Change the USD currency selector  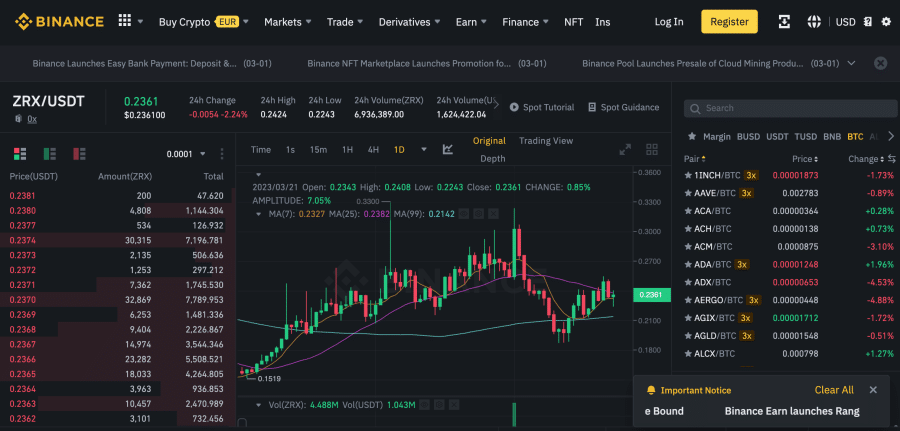pyautogui.click(x=845, y=22)
